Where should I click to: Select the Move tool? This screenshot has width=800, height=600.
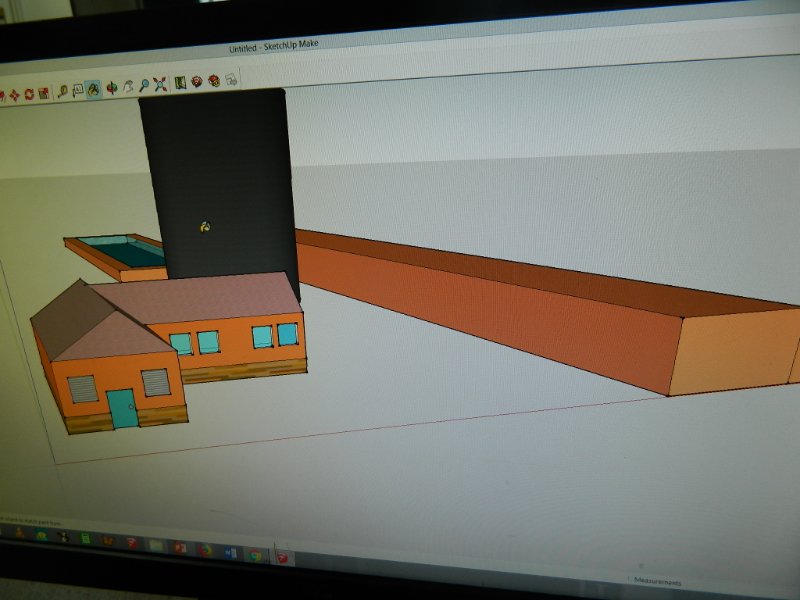click(x=14, y=95)
